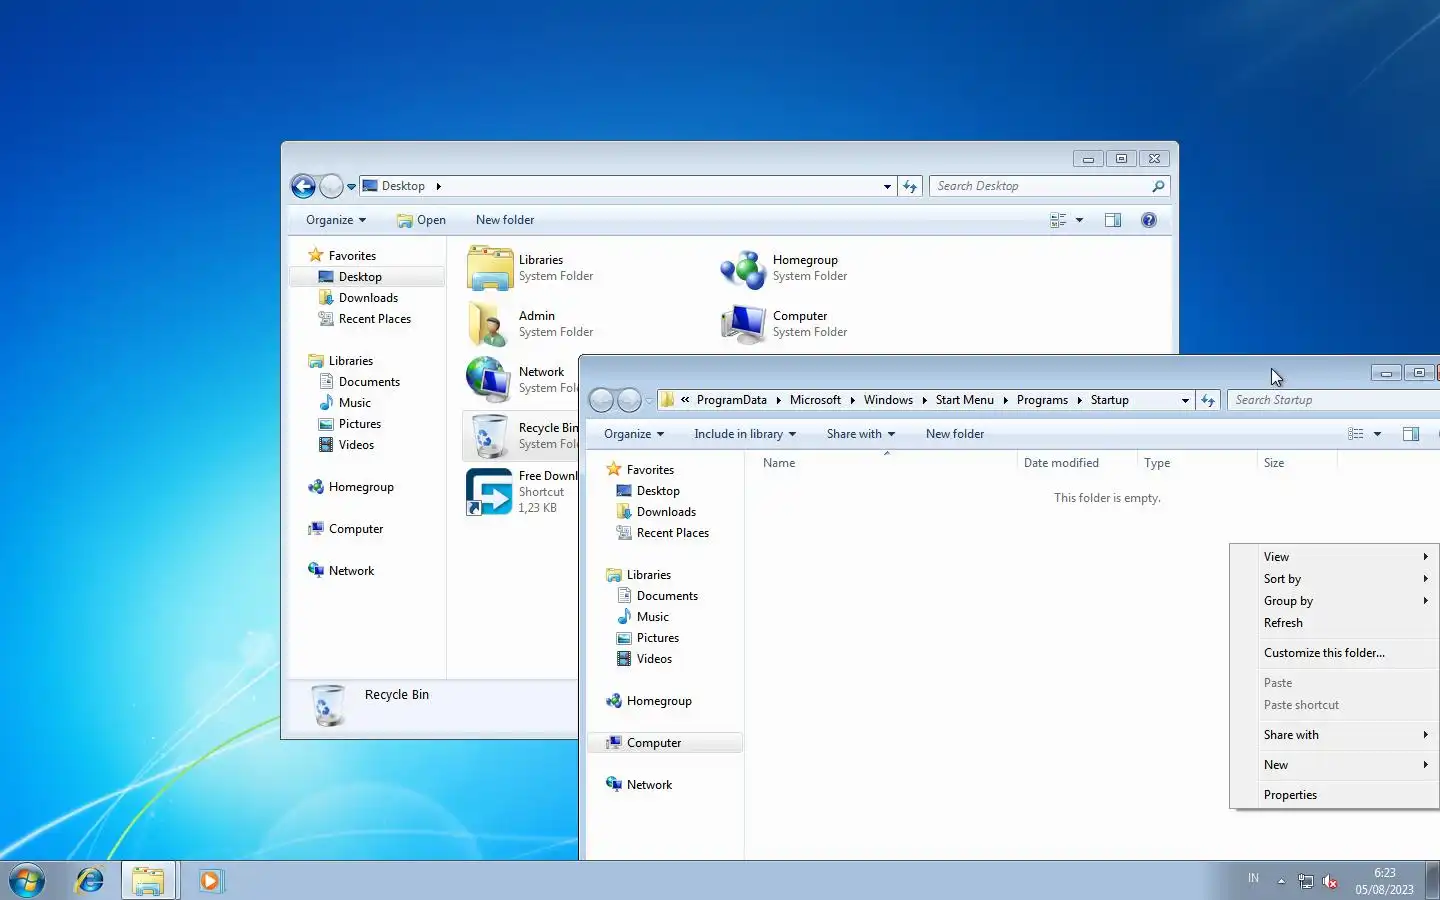The width and height of the screenshot is (1440, 900).
Task: Open recent pages arrow in Desktop window
Action: (x=351, y=186)
